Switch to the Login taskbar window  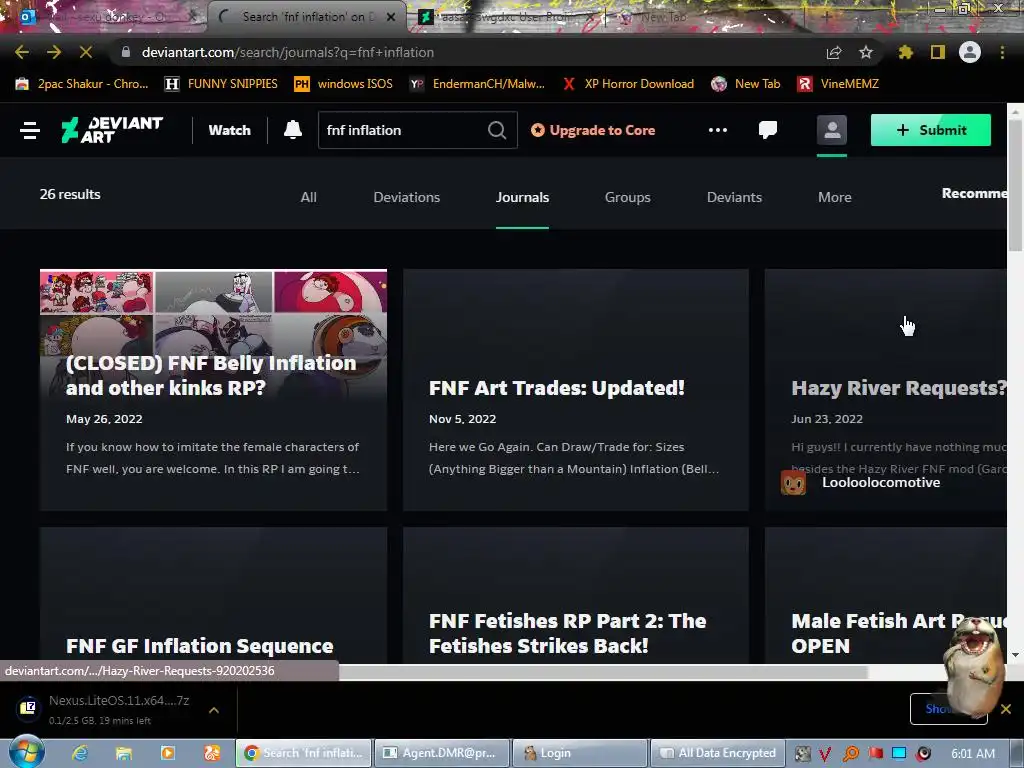pos(580,753)
